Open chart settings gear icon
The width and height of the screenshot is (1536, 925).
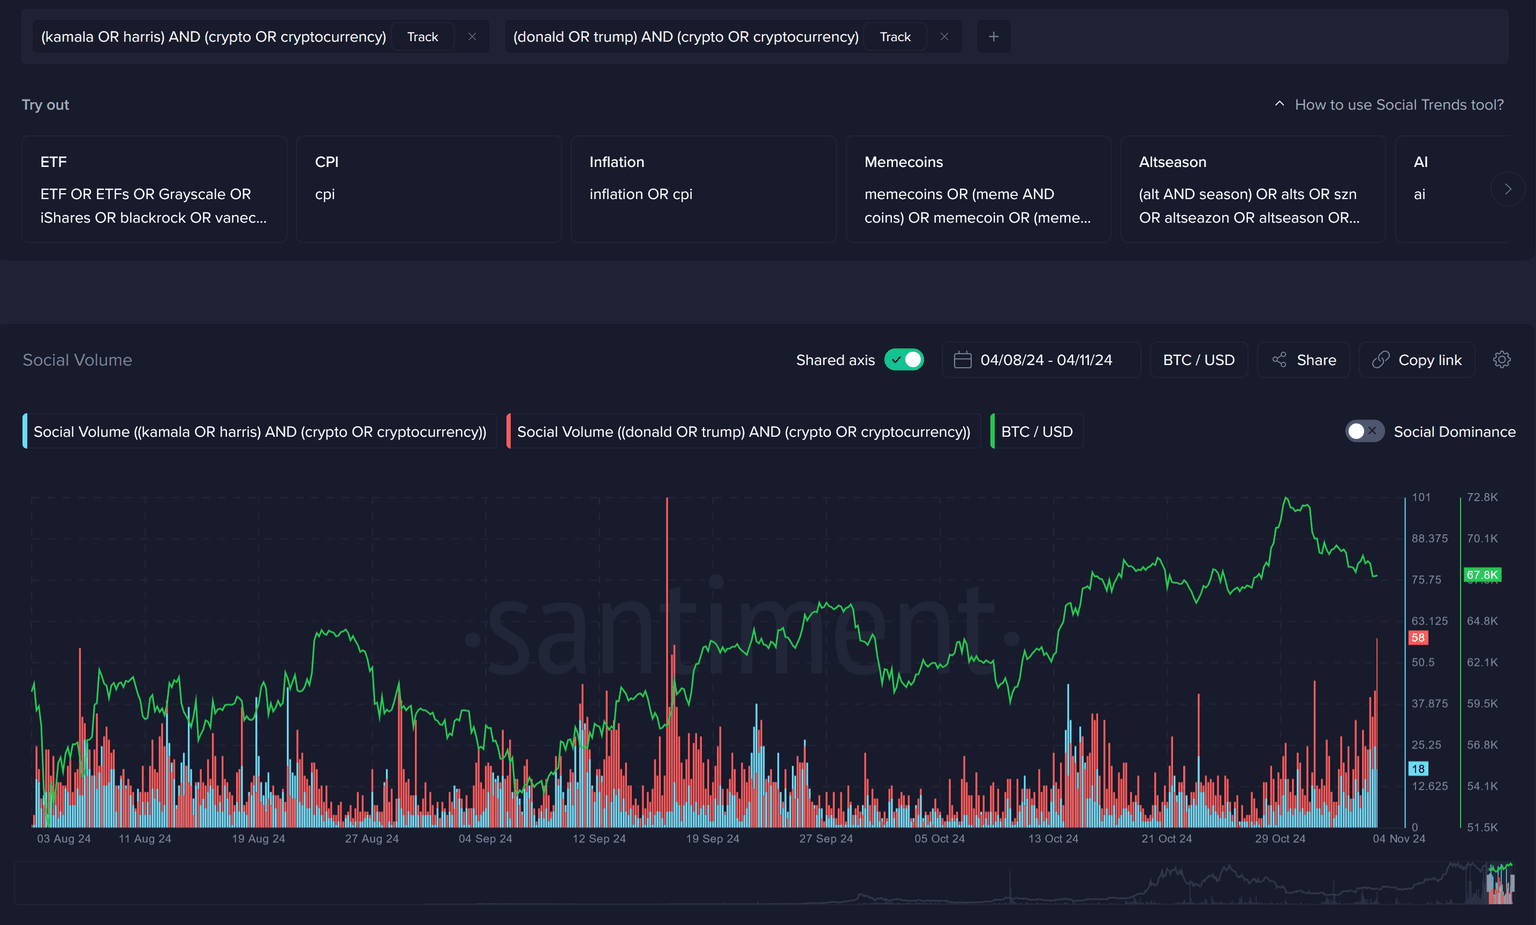[x=1501, y=360]
